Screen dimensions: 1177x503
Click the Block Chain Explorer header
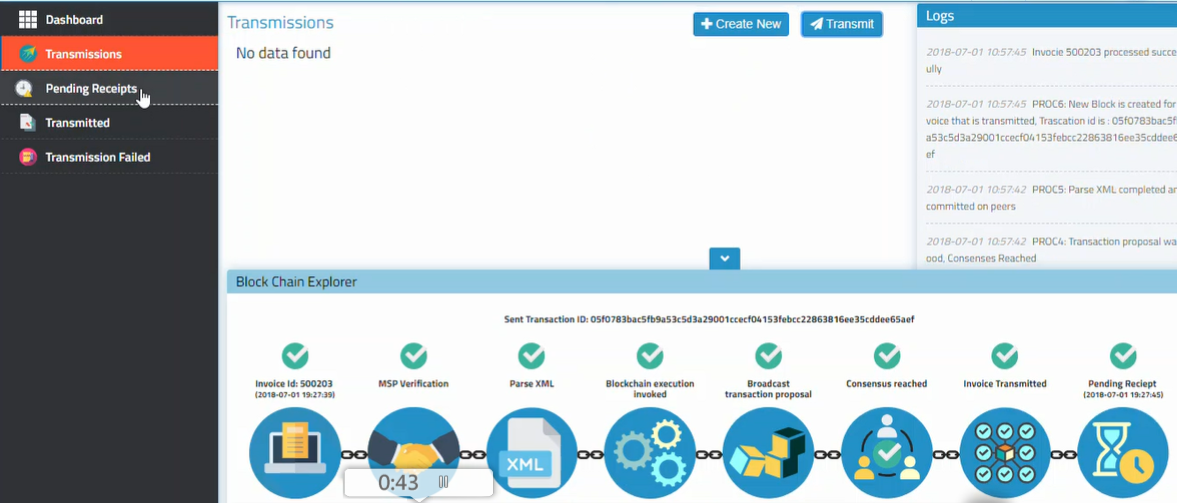coord(296,282)
